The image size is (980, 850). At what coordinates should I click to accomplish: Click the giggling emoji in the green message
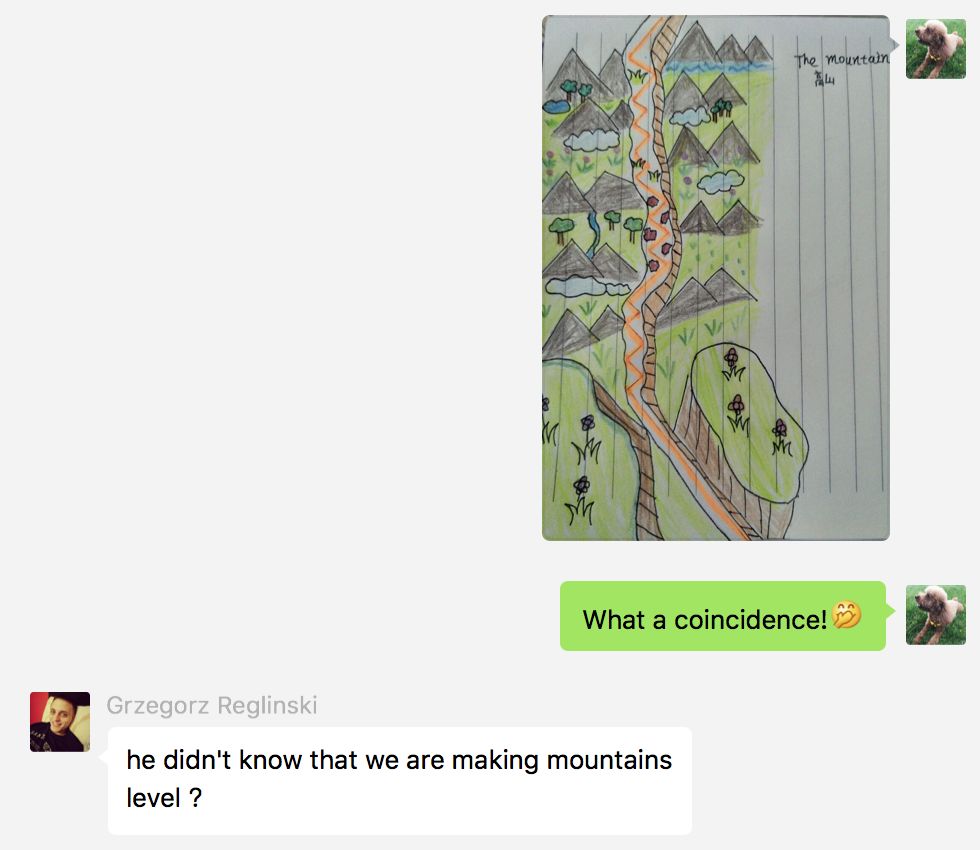(847, 616)
